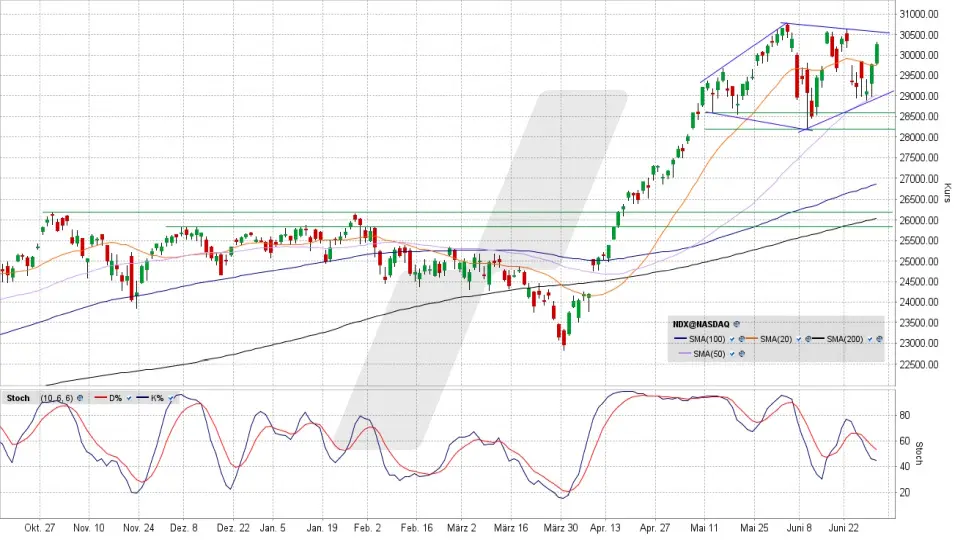The width and height of the screenshot is (960, 540).
Task: Toggle SMA(200) line checkmark
Action: click(869, 339)
